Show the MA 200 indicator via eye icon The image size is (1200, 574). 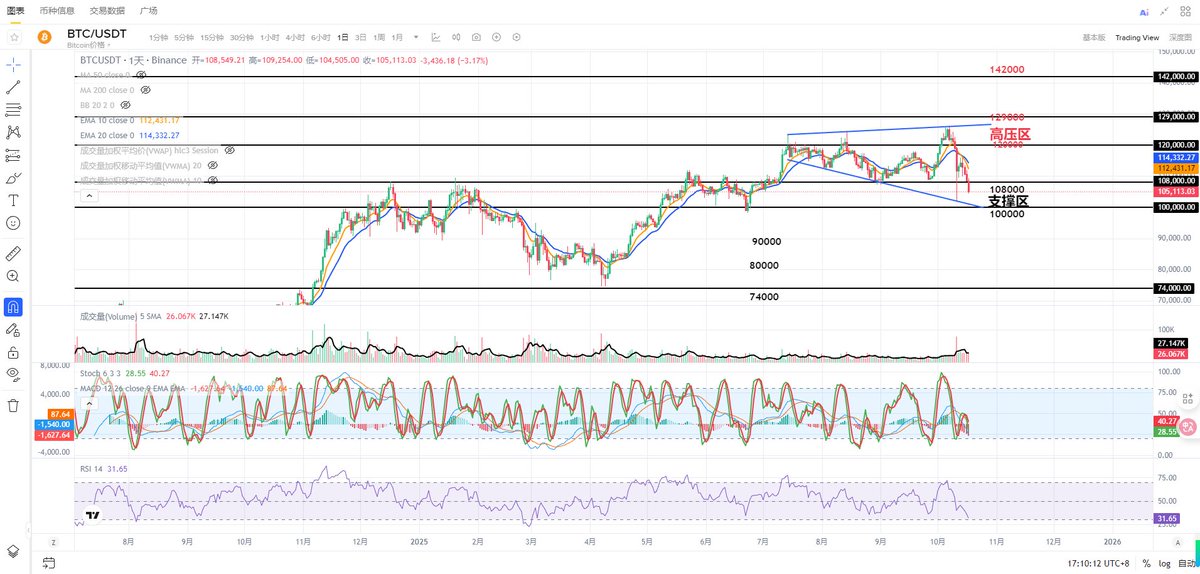(145, 90)
